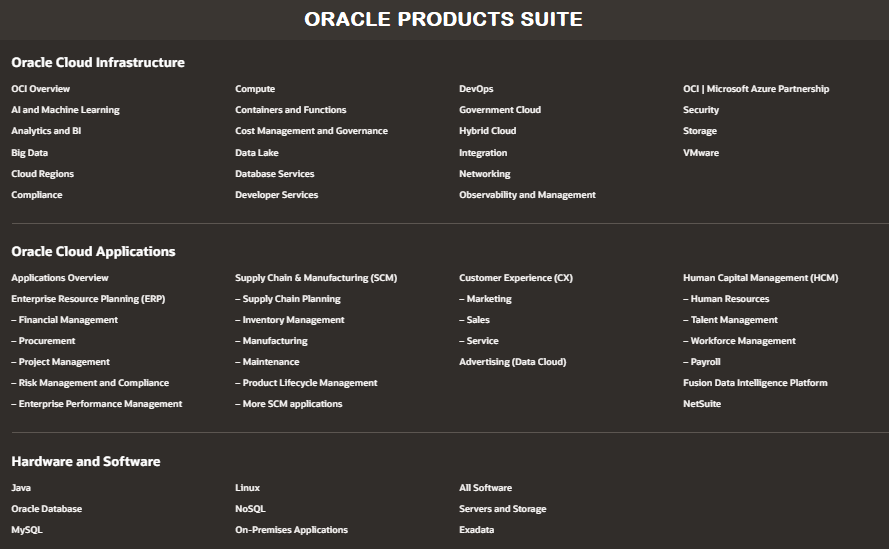The height and width of the screenshot is (549, 889).
Task: Open On-Premises Applications link
Action: 291,530
